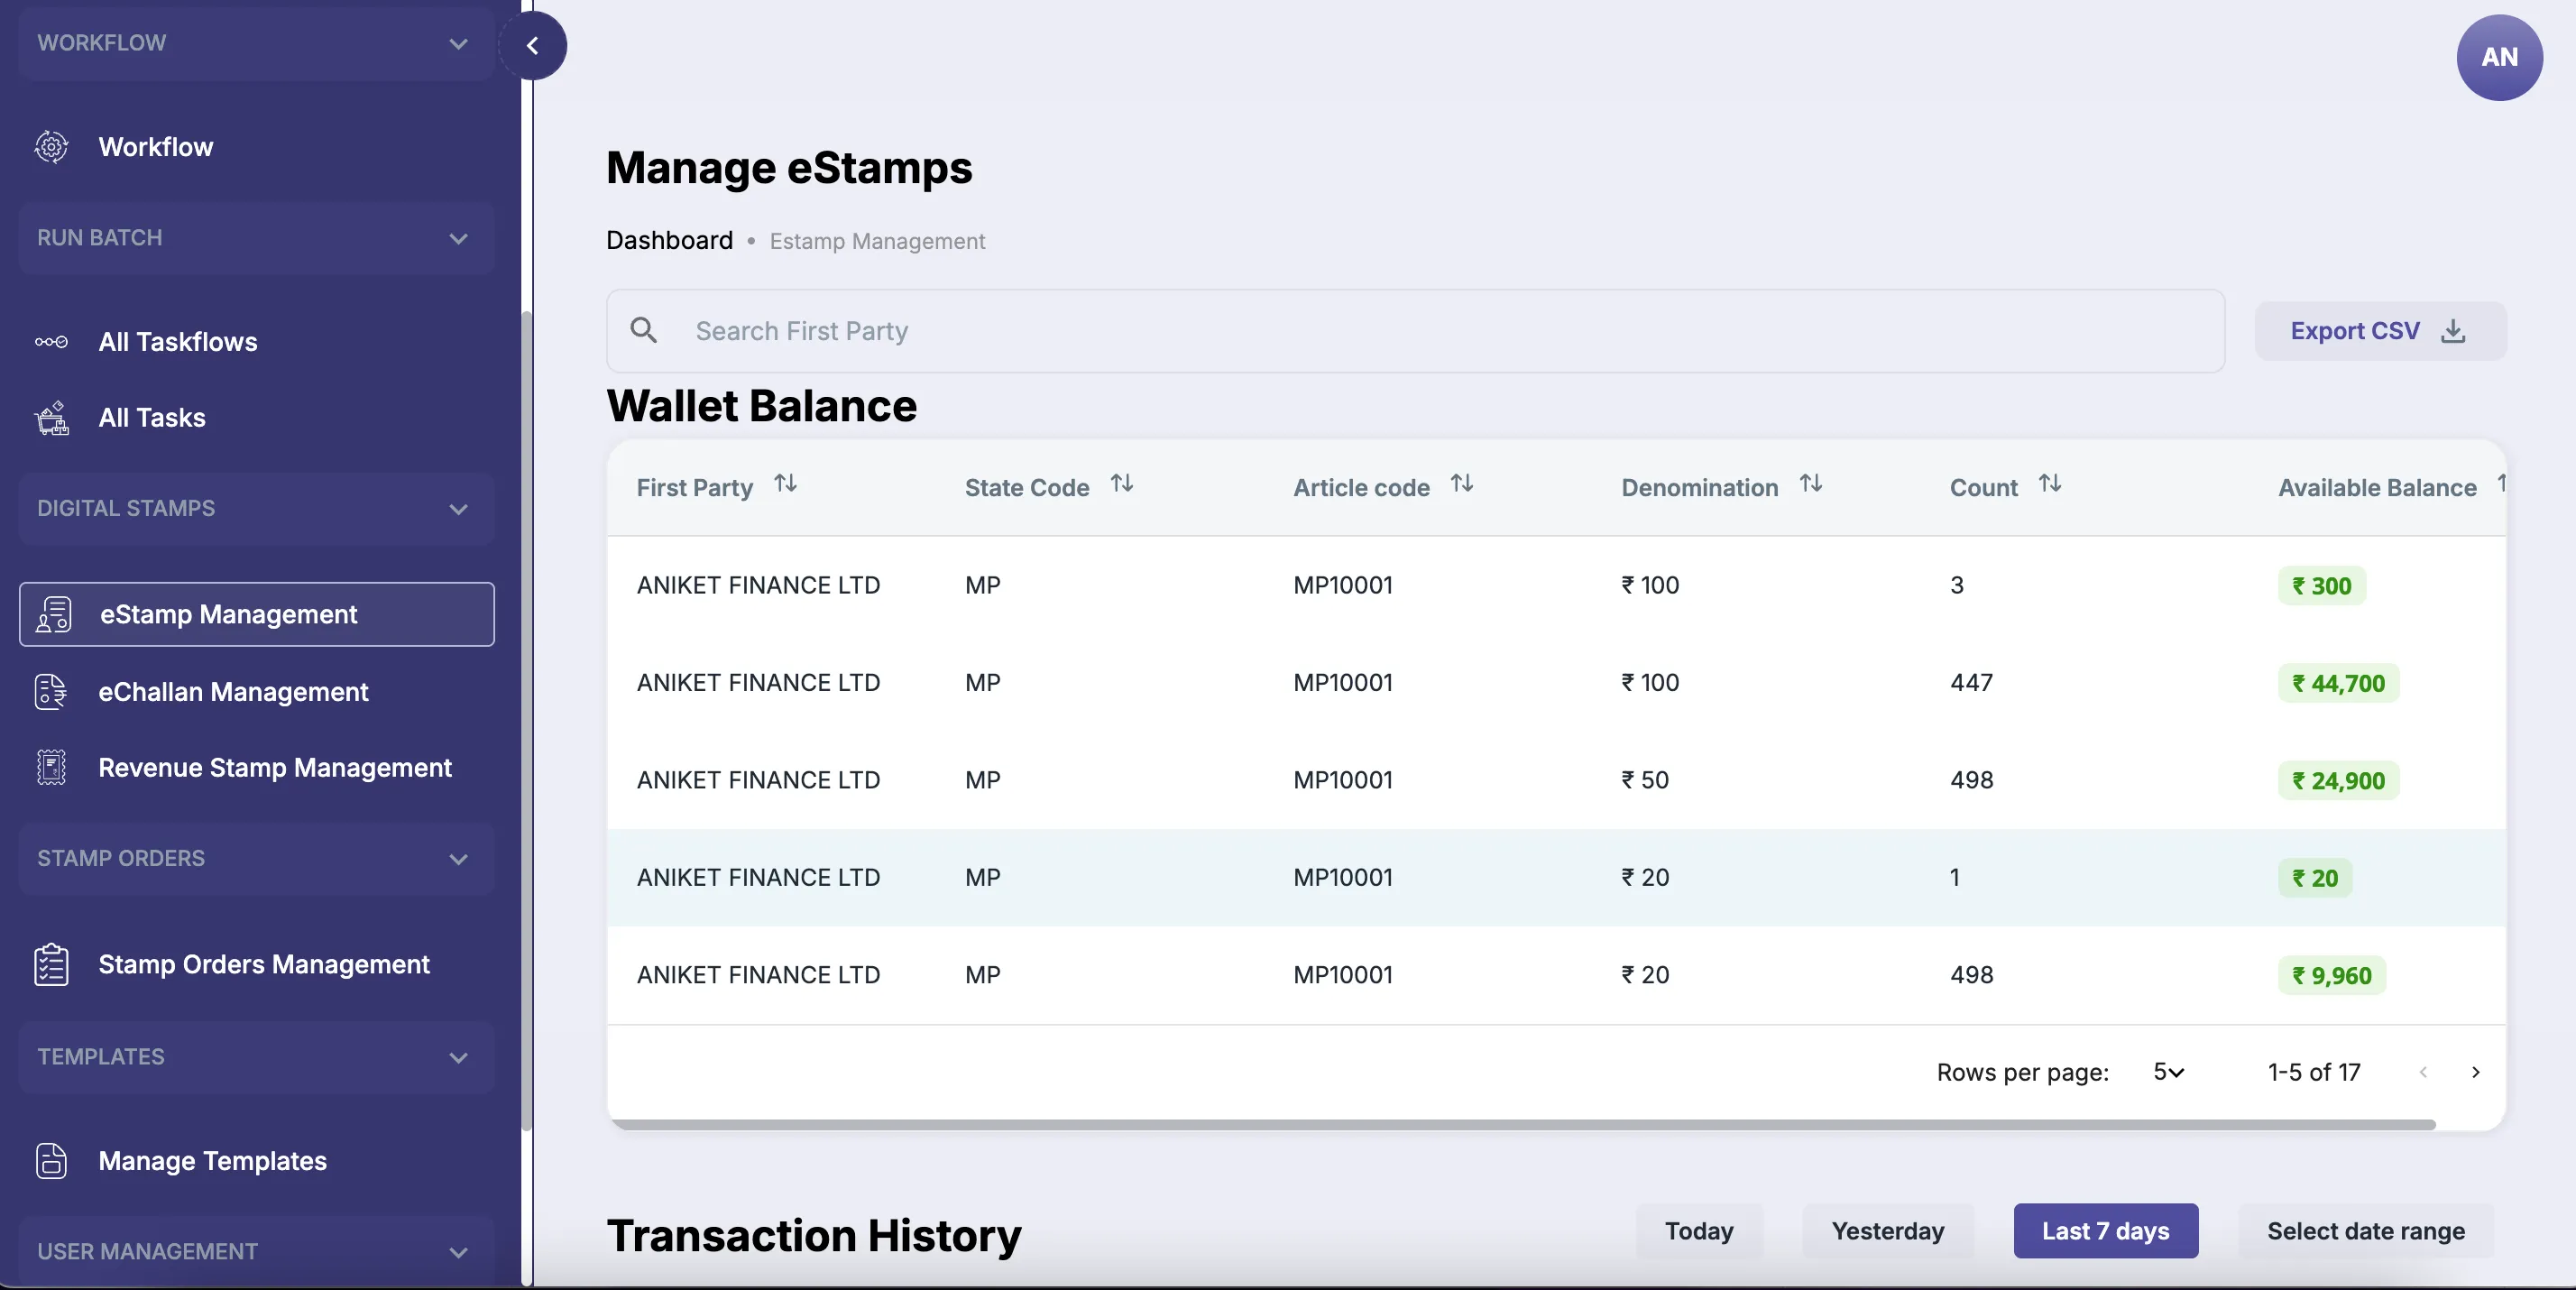Image resolution: width=2576 pixels, height=1290 pixels.
Task: Click the sidebar vertical scrollbar
Action: click(527, 720)
